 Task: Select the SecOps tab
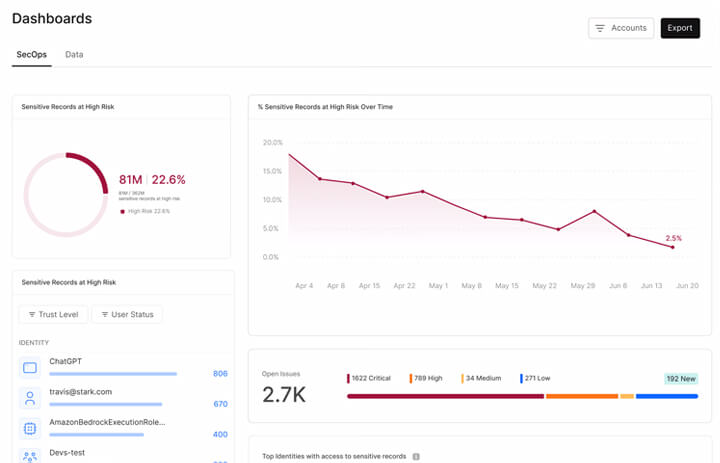pyautogui.click(x=32, y=54)
